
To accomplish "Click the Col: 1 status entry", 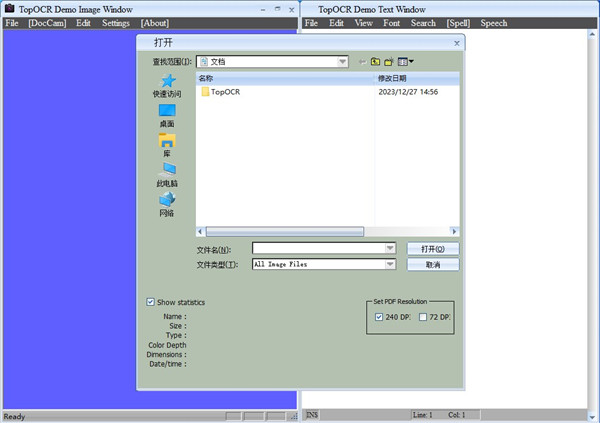I will (457, 415).
